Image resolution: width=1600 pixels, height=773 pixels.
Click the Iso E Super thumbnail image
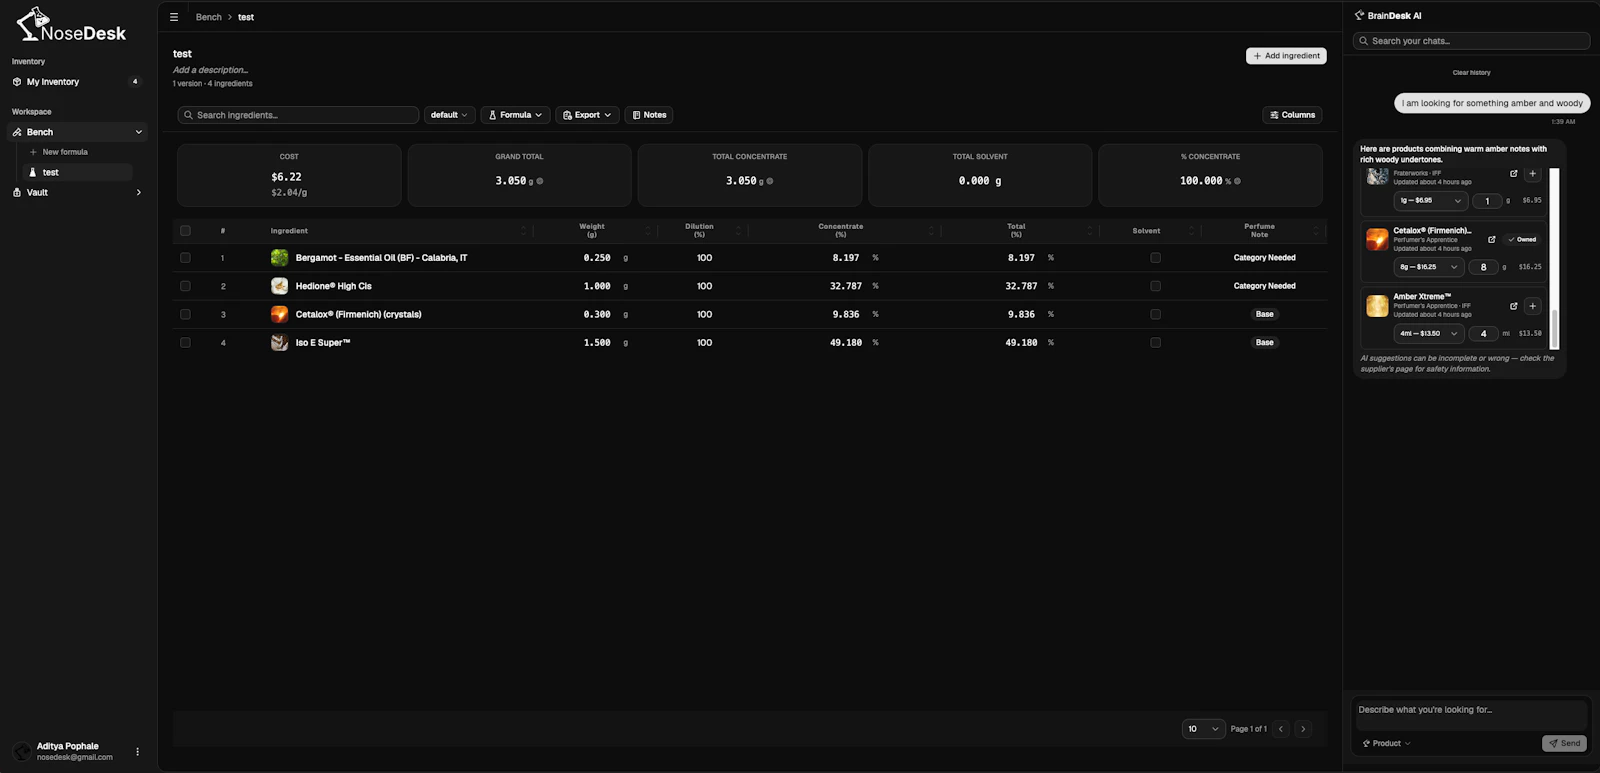tap(279, 342)
